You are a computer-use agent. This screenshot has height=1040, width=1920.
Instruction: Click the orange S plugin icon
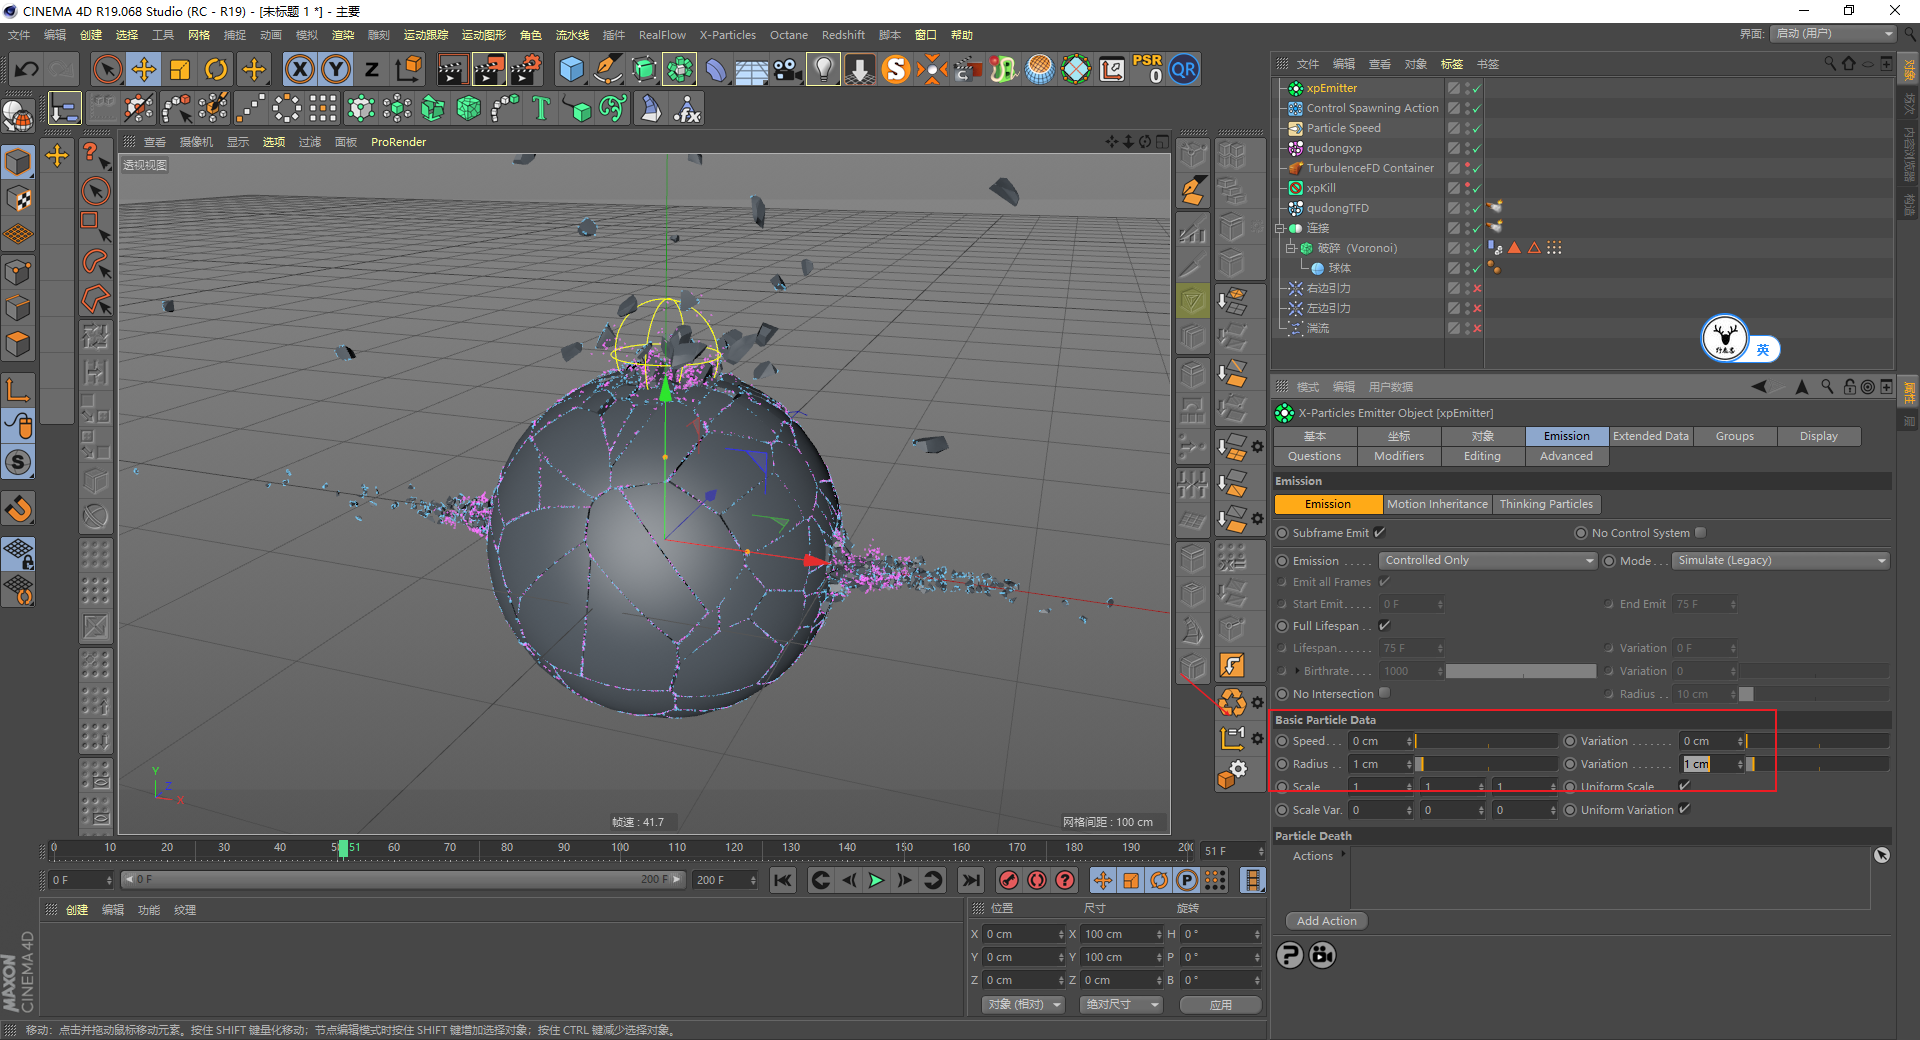tap(896, 69)
